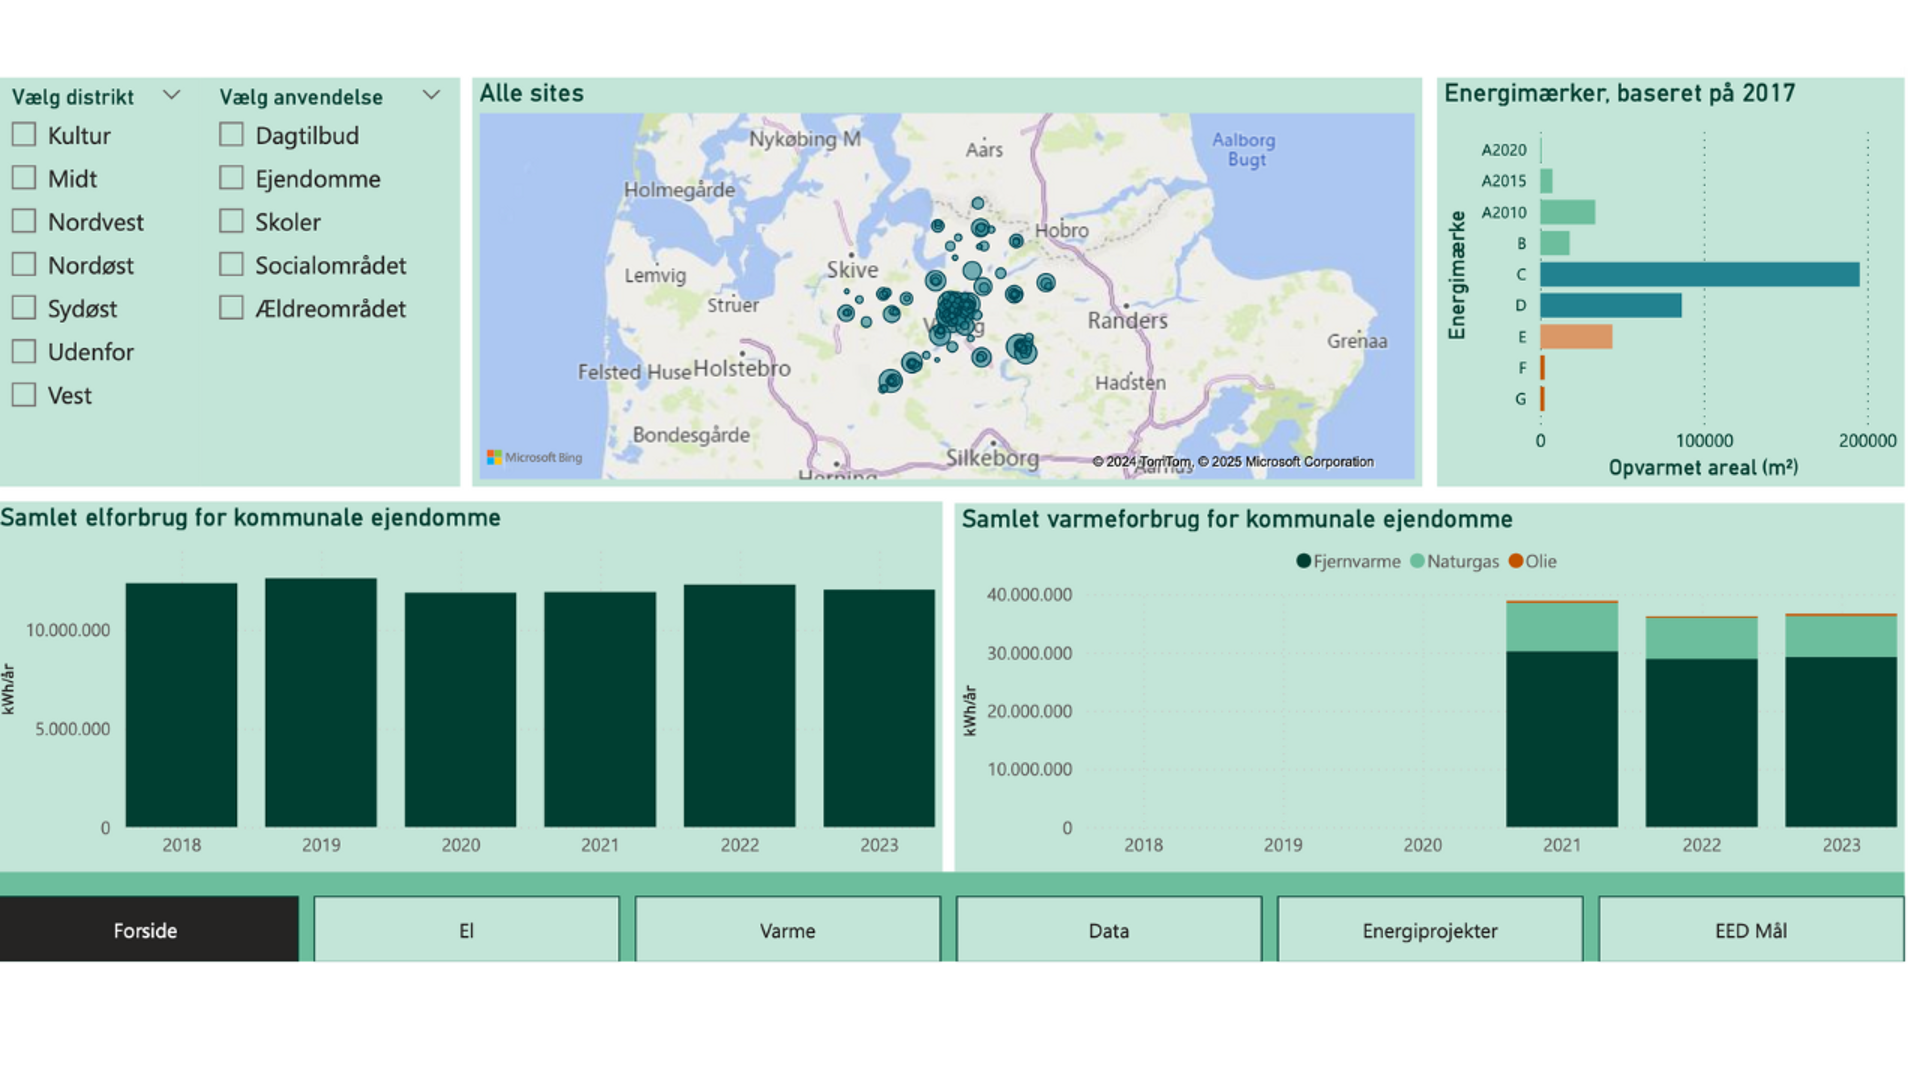Enable the Nordvest district filter
Viewport: 1920px width, 1080px height.
[x=24, y=222]
